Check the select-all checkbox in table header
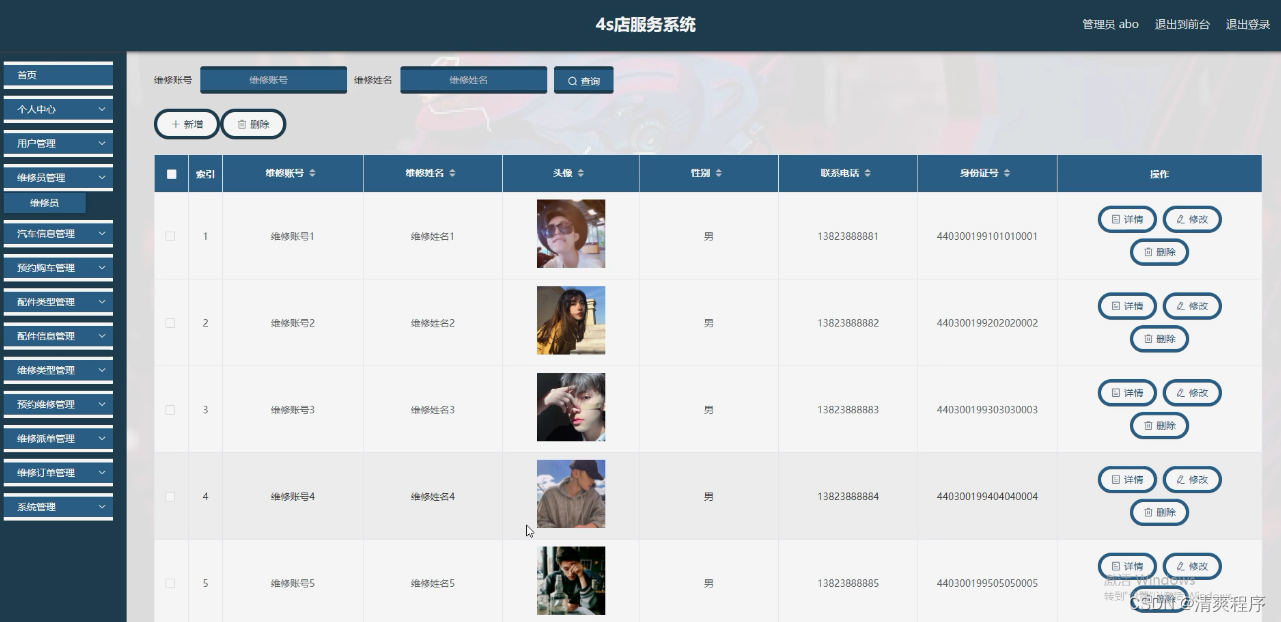Screen dimensions: 1281x622 pos(169,172)
